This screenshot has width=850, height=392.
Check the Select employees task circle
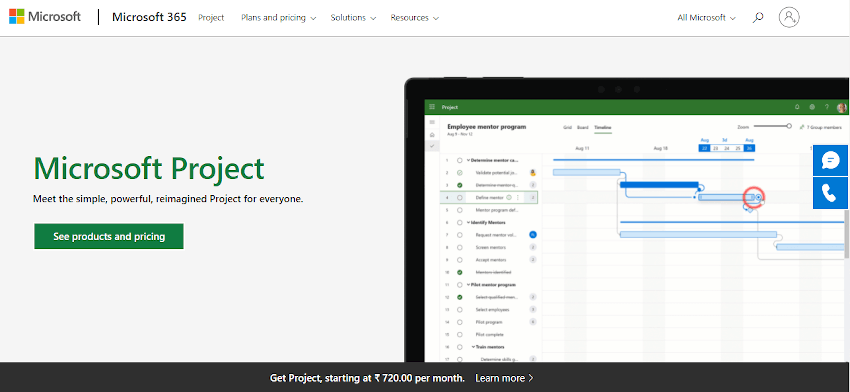460,310
